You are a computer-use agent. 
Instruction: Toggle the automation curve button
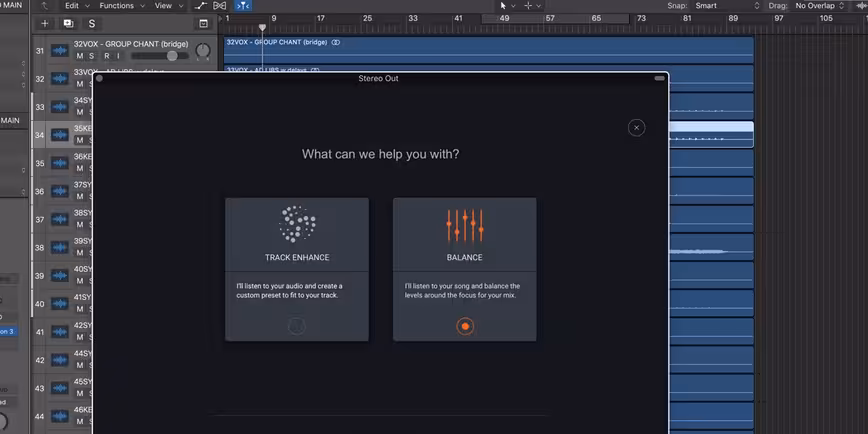click(x=200, y=6)
